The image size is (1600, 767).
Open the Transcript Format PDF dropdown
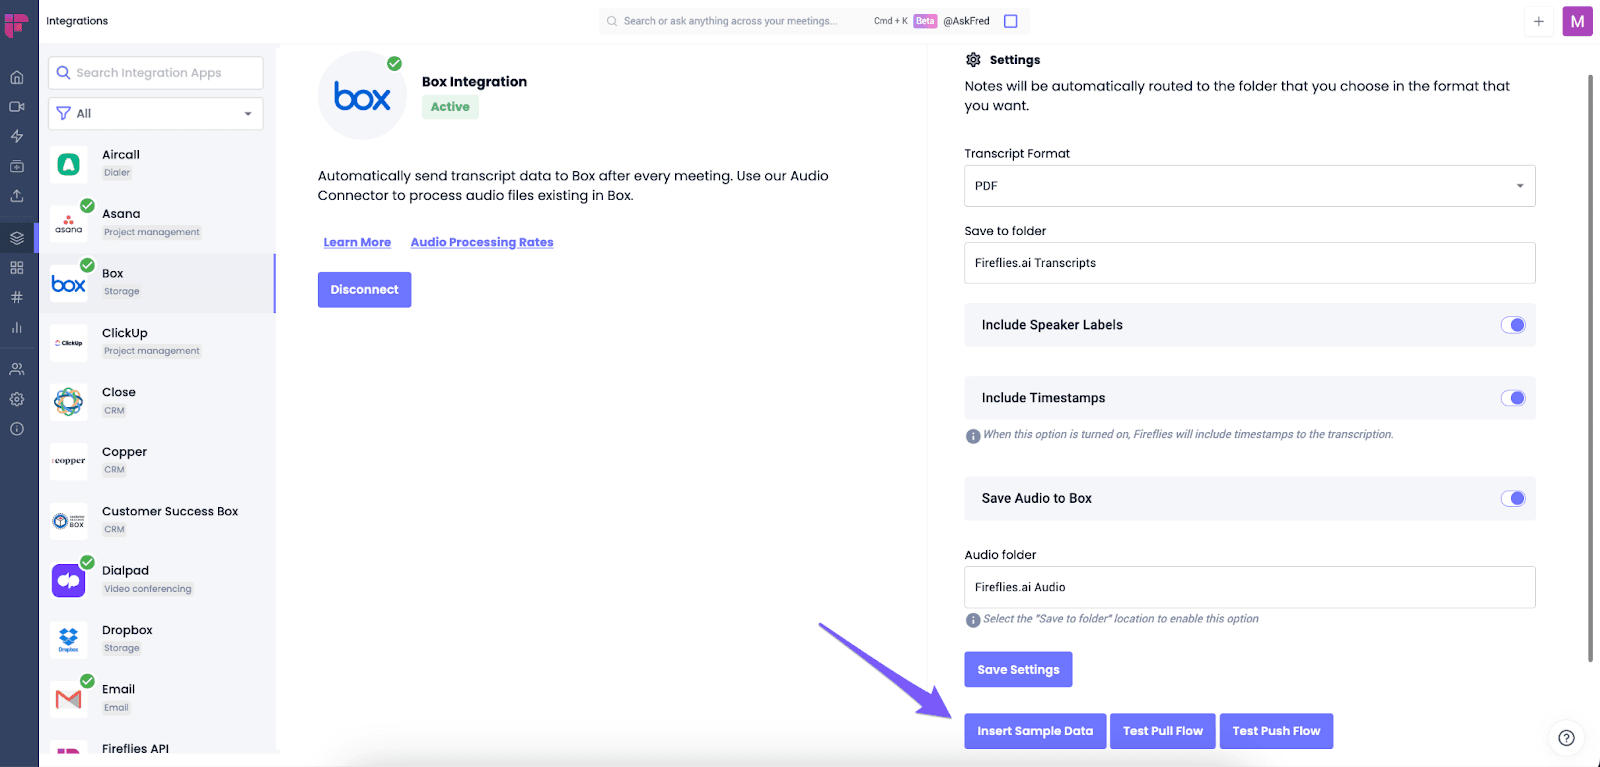[x=1250, y=186]
